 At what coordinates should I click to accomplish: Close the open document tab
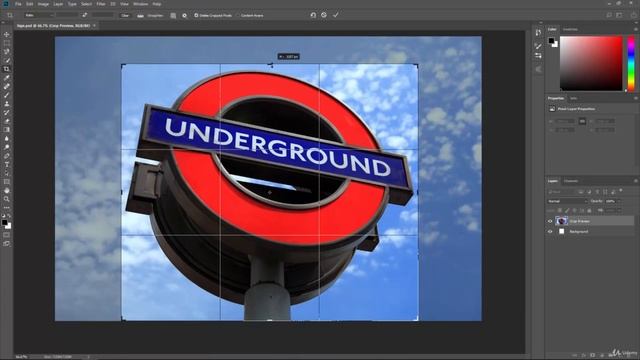[95, 25]
